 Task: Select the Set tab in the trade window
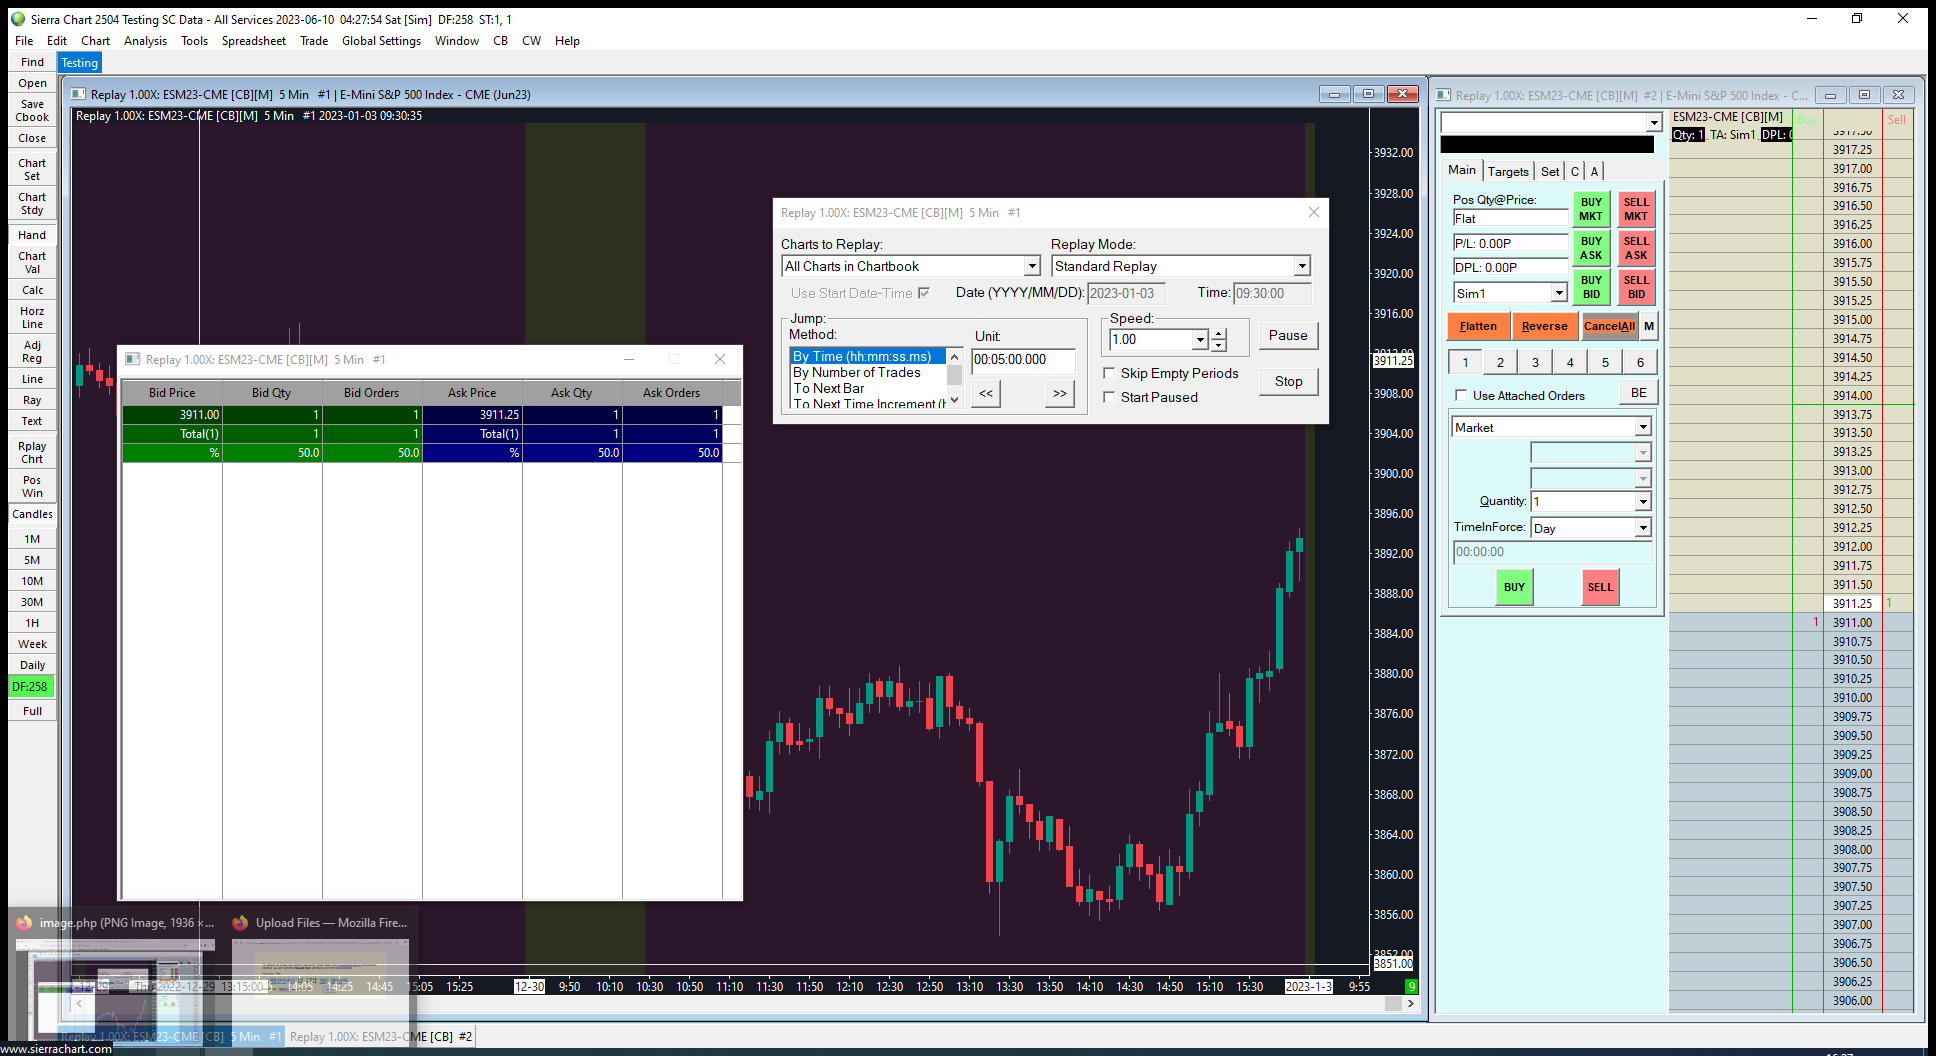(x=1550, y=171)
